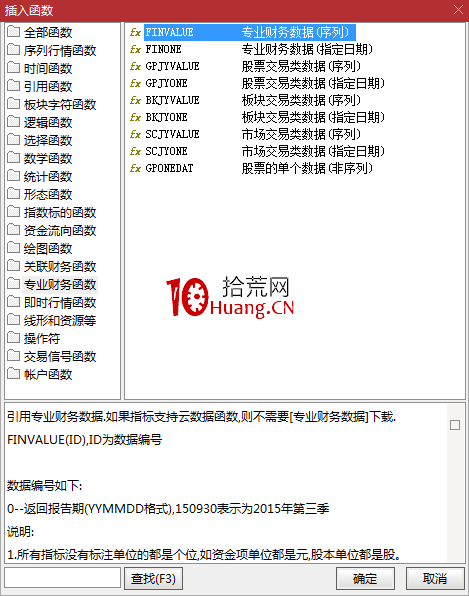The width and height of the screenshot is (469, 596).
Task: Click the folder icon beside 数学函数
Action: click(14, 157)
